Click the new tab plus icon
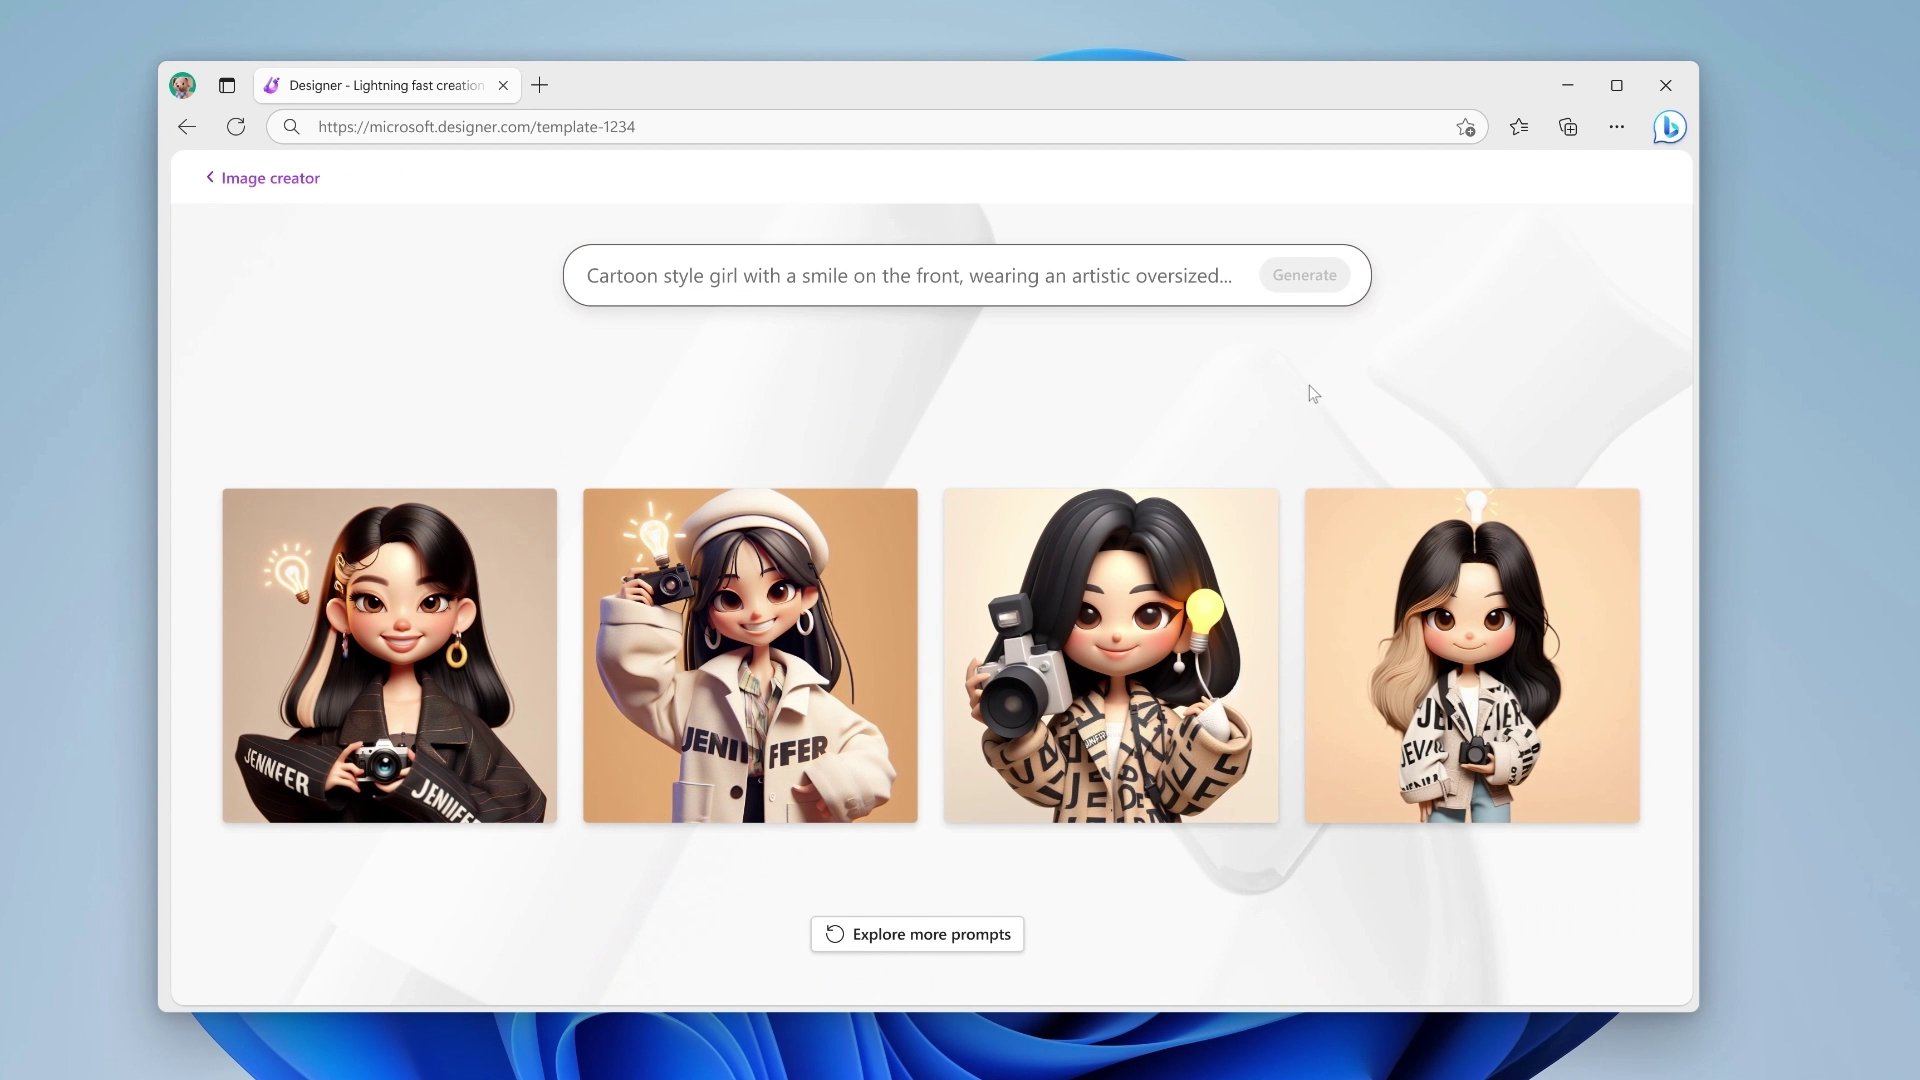The width and height of the screenshot is (1920, 1080). [x=537, y=84]
